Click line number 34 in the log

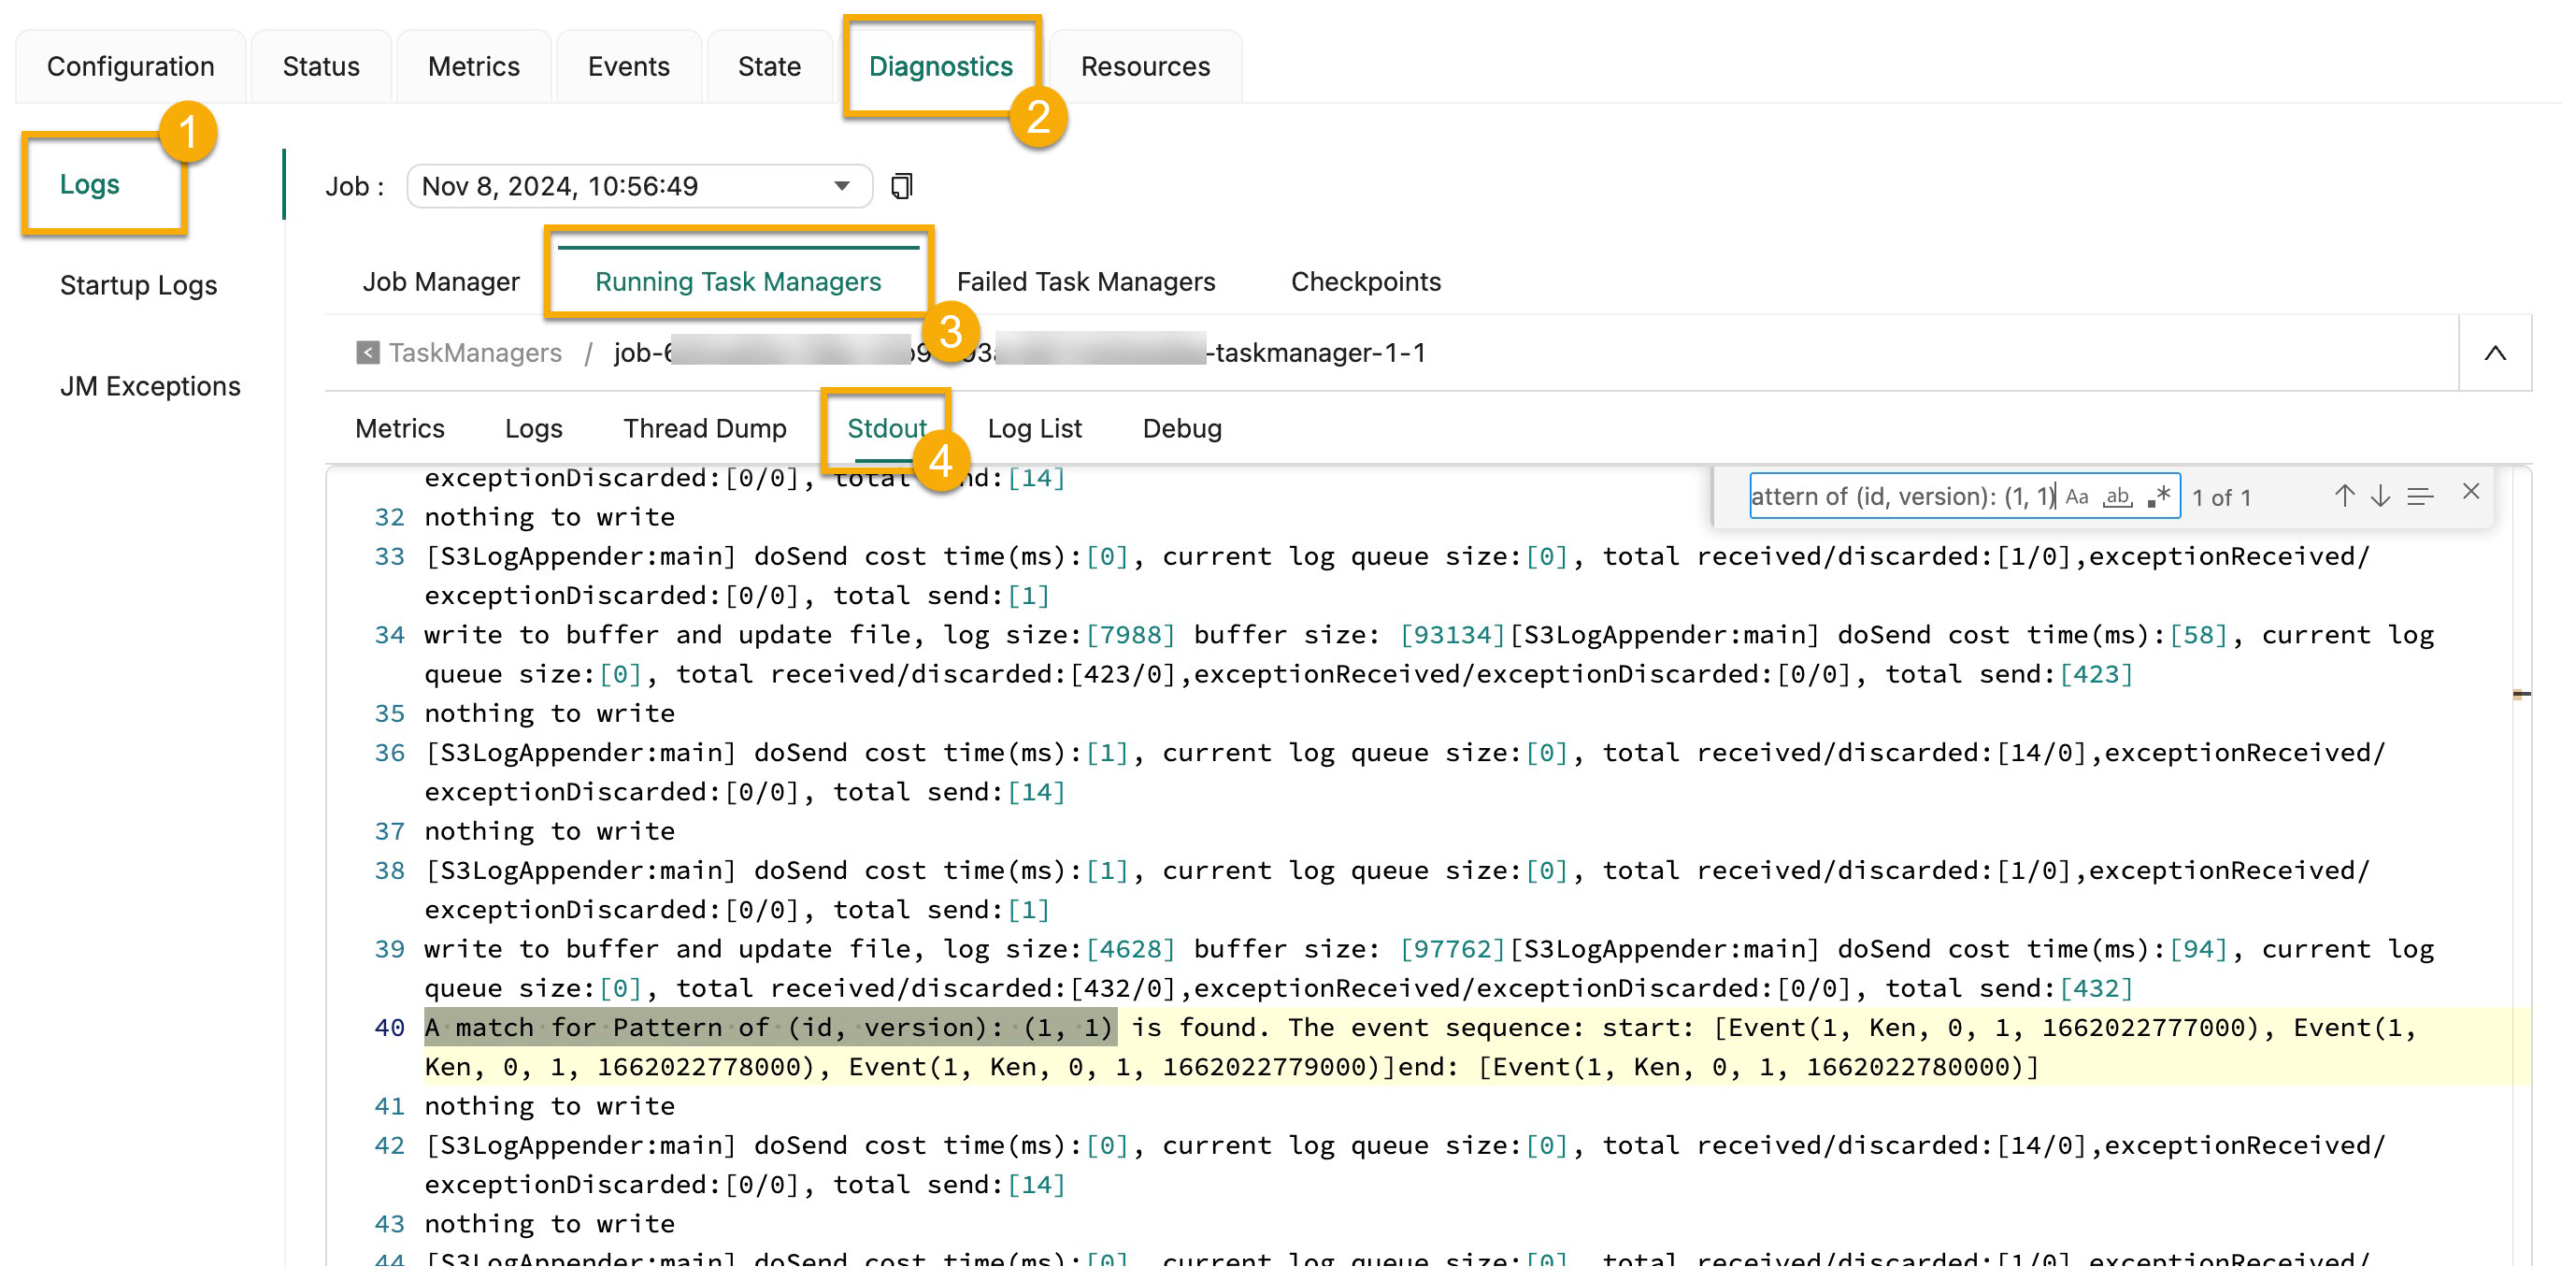(x=389, y=635)
